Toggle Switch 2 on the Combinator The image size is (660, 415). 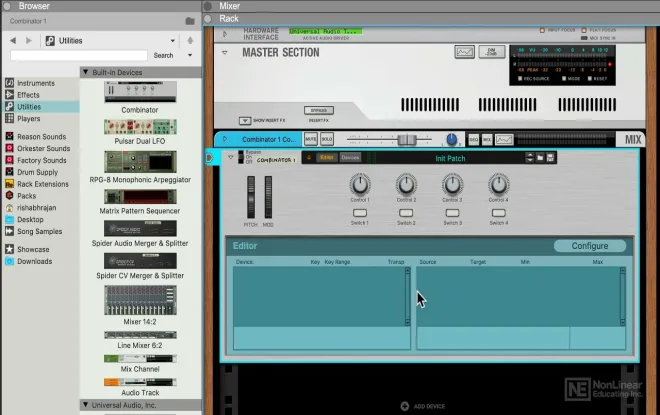(406, 213)
